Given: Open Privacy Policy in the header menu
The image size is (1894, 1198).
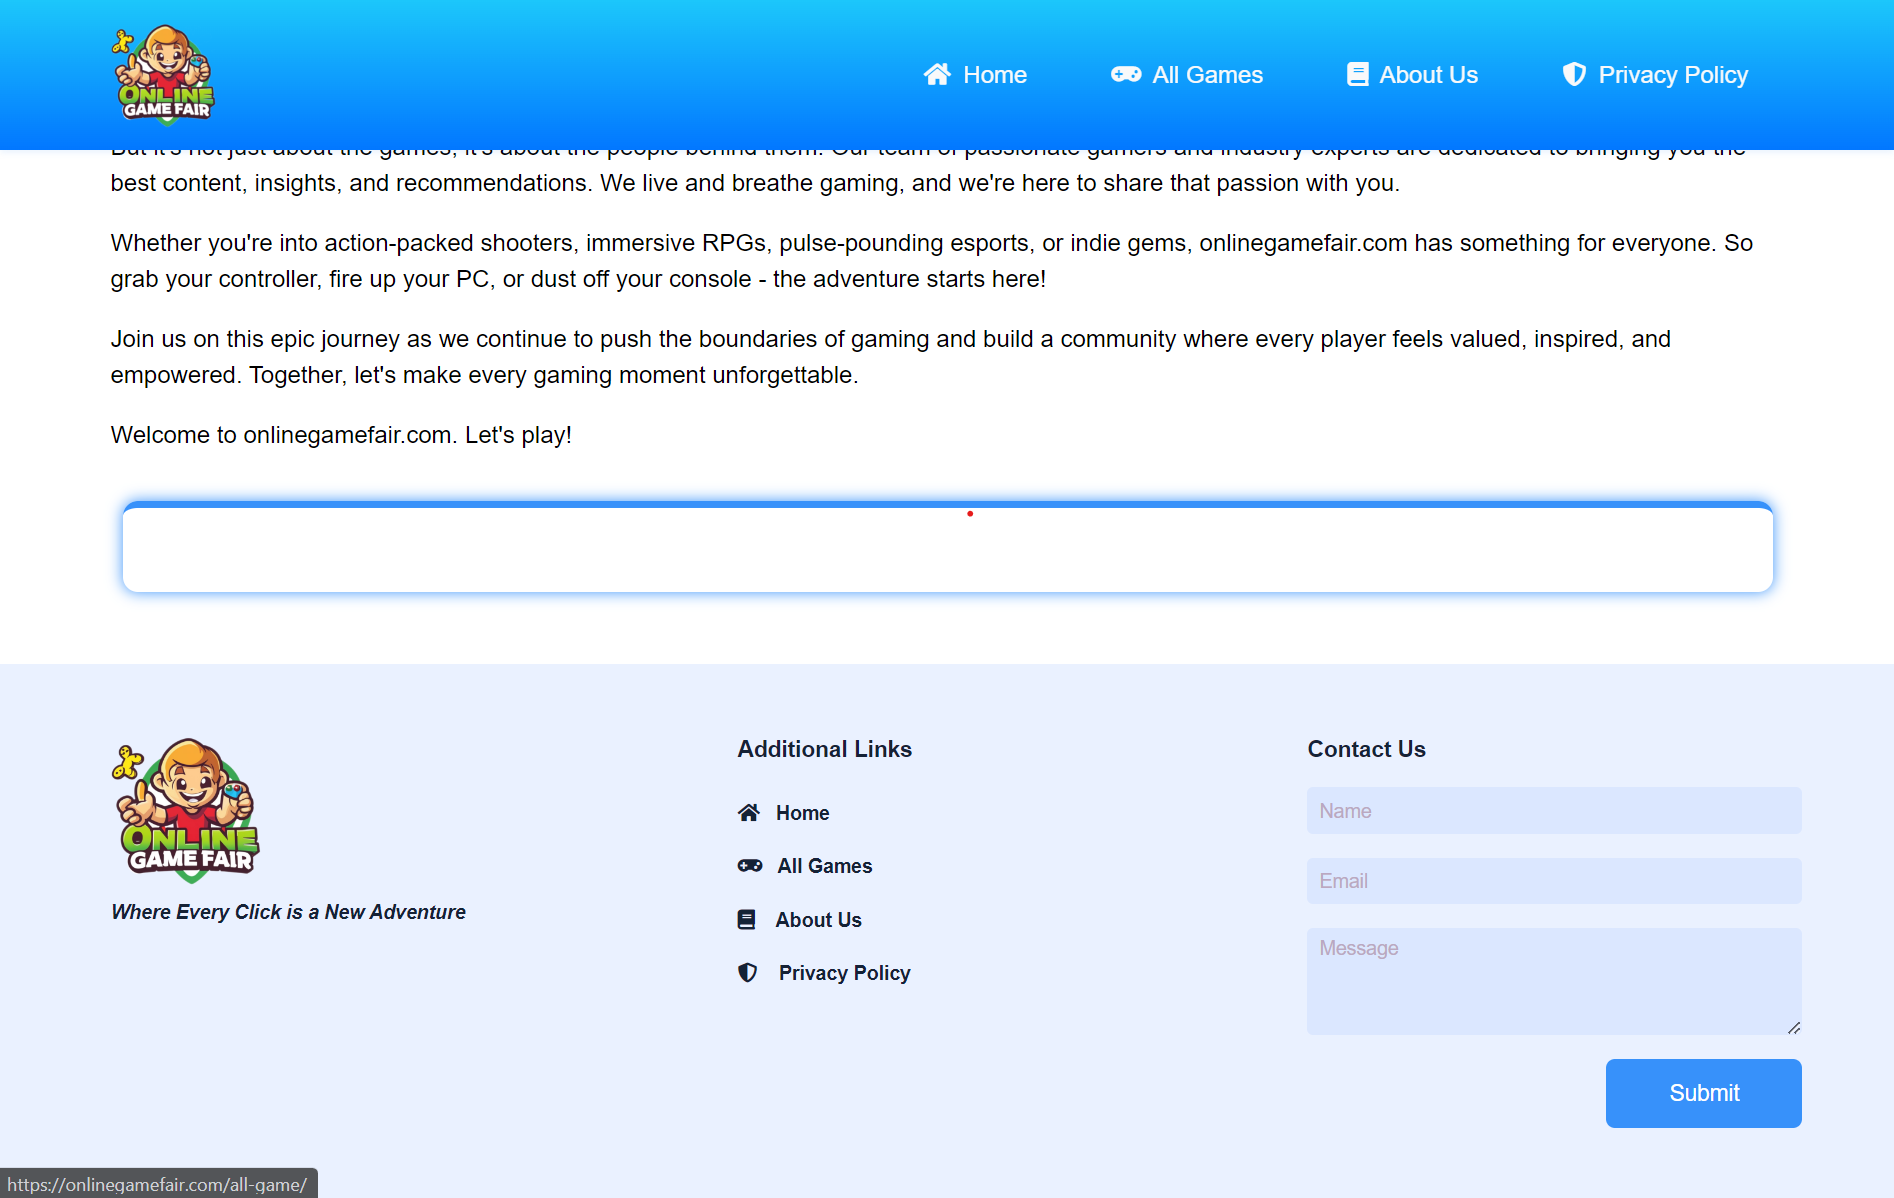Looking at the screenshot, I should [1673, 75].
